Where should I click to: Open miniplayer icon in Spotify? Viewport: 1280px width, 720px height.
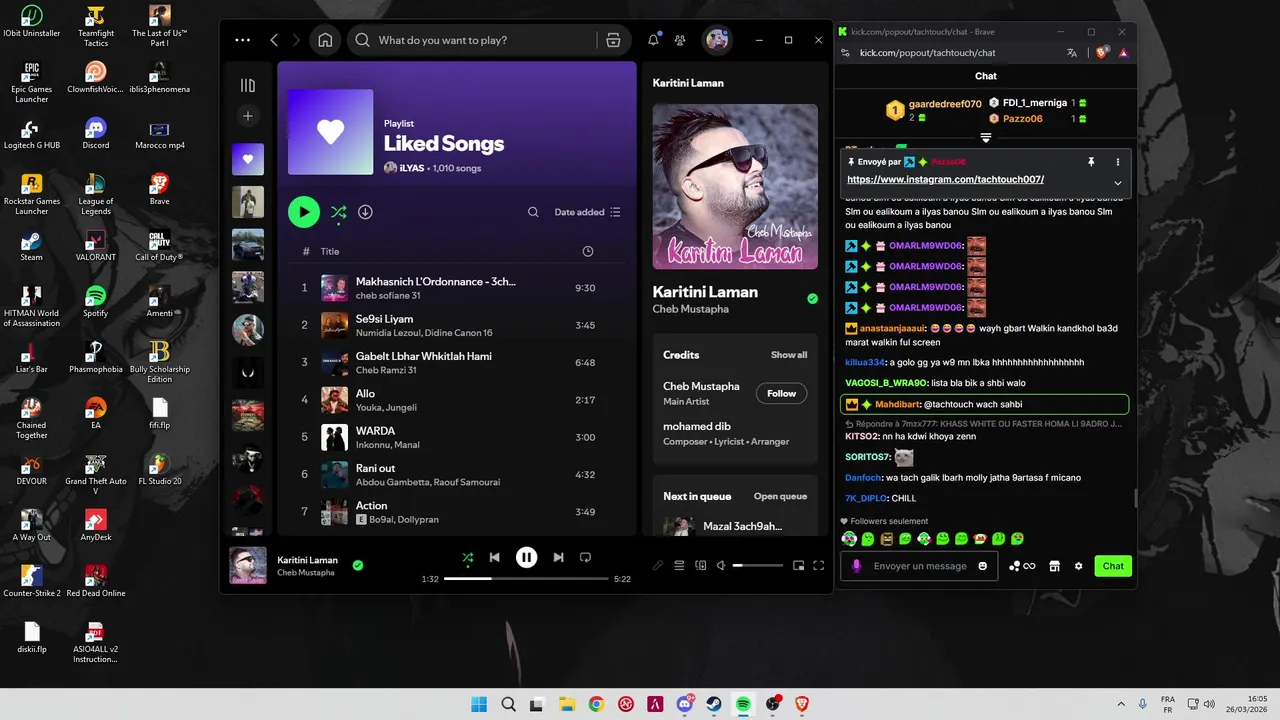tap(798, 566)
